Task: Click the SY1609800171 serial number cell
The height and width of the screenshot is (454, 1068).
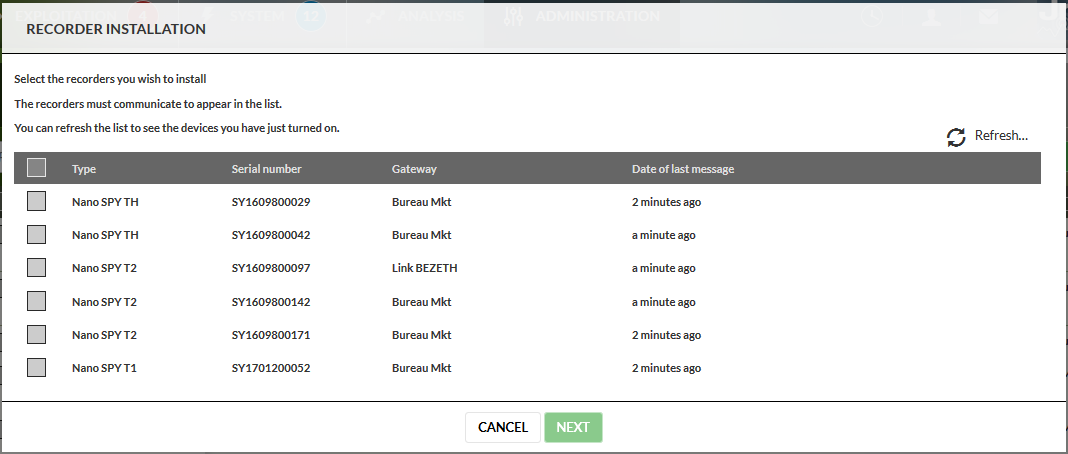Action: pyautogui.click(x=270, y=335)
